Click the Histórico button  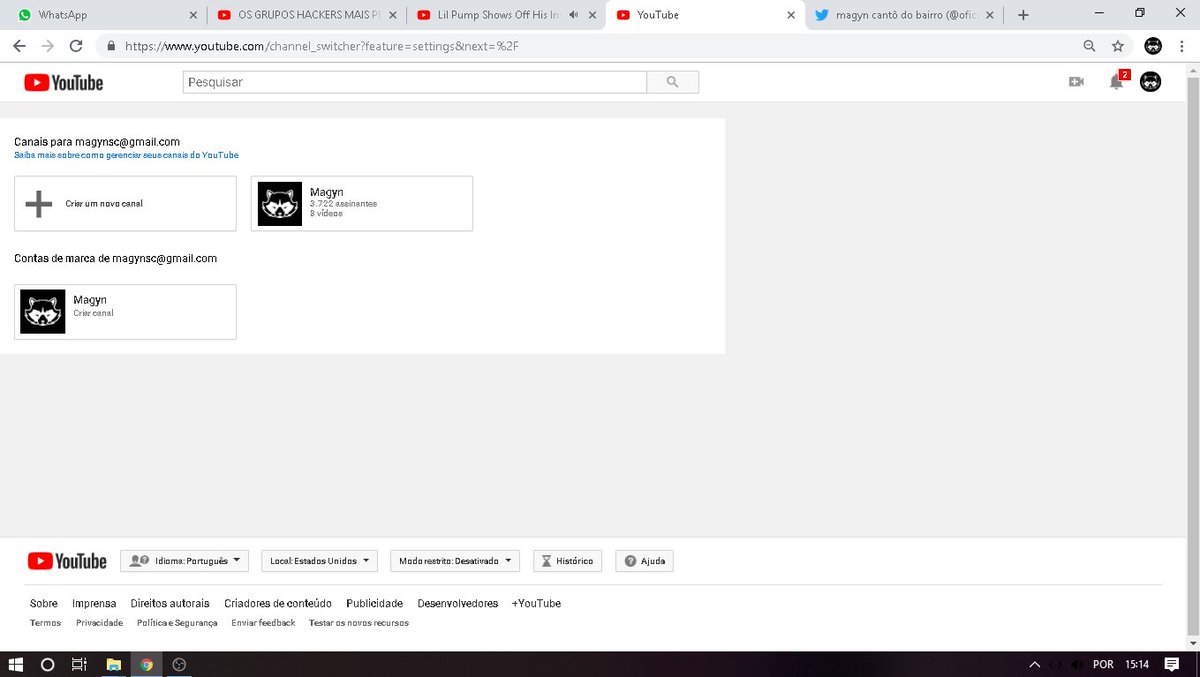568,561
